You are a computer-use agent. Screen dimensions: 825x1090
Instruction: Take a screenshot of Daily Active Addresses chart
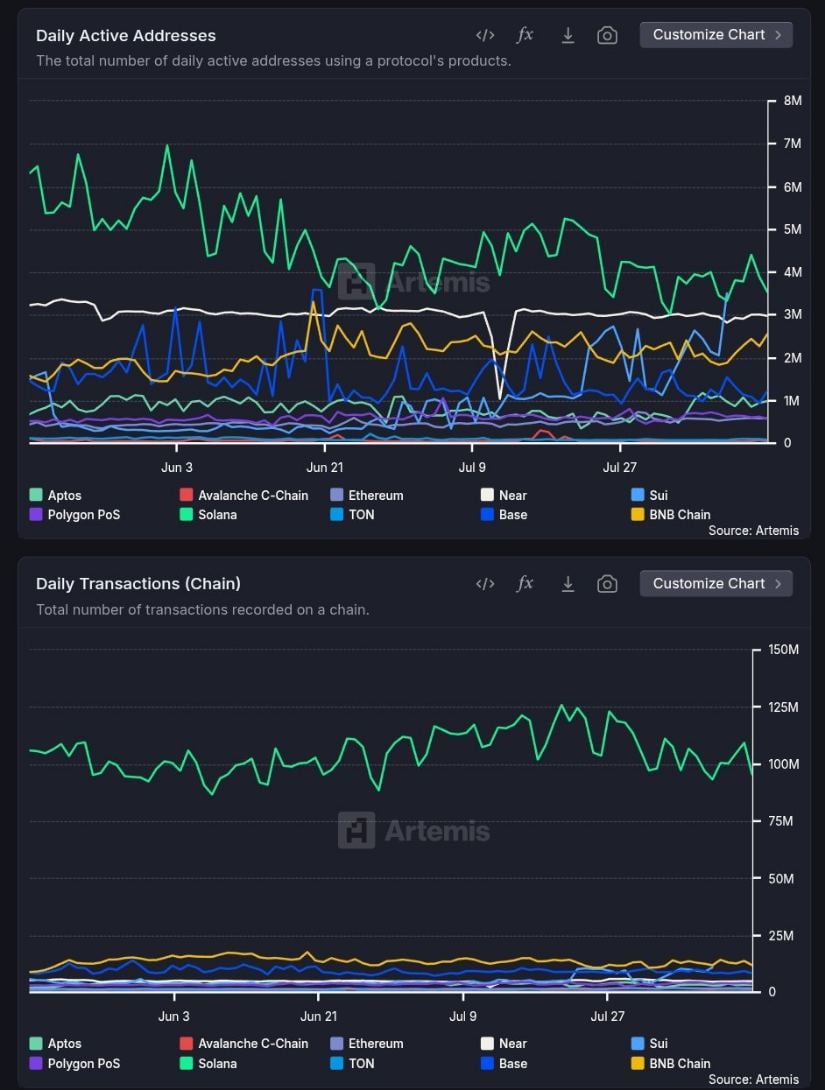click(x=607, y=35)
